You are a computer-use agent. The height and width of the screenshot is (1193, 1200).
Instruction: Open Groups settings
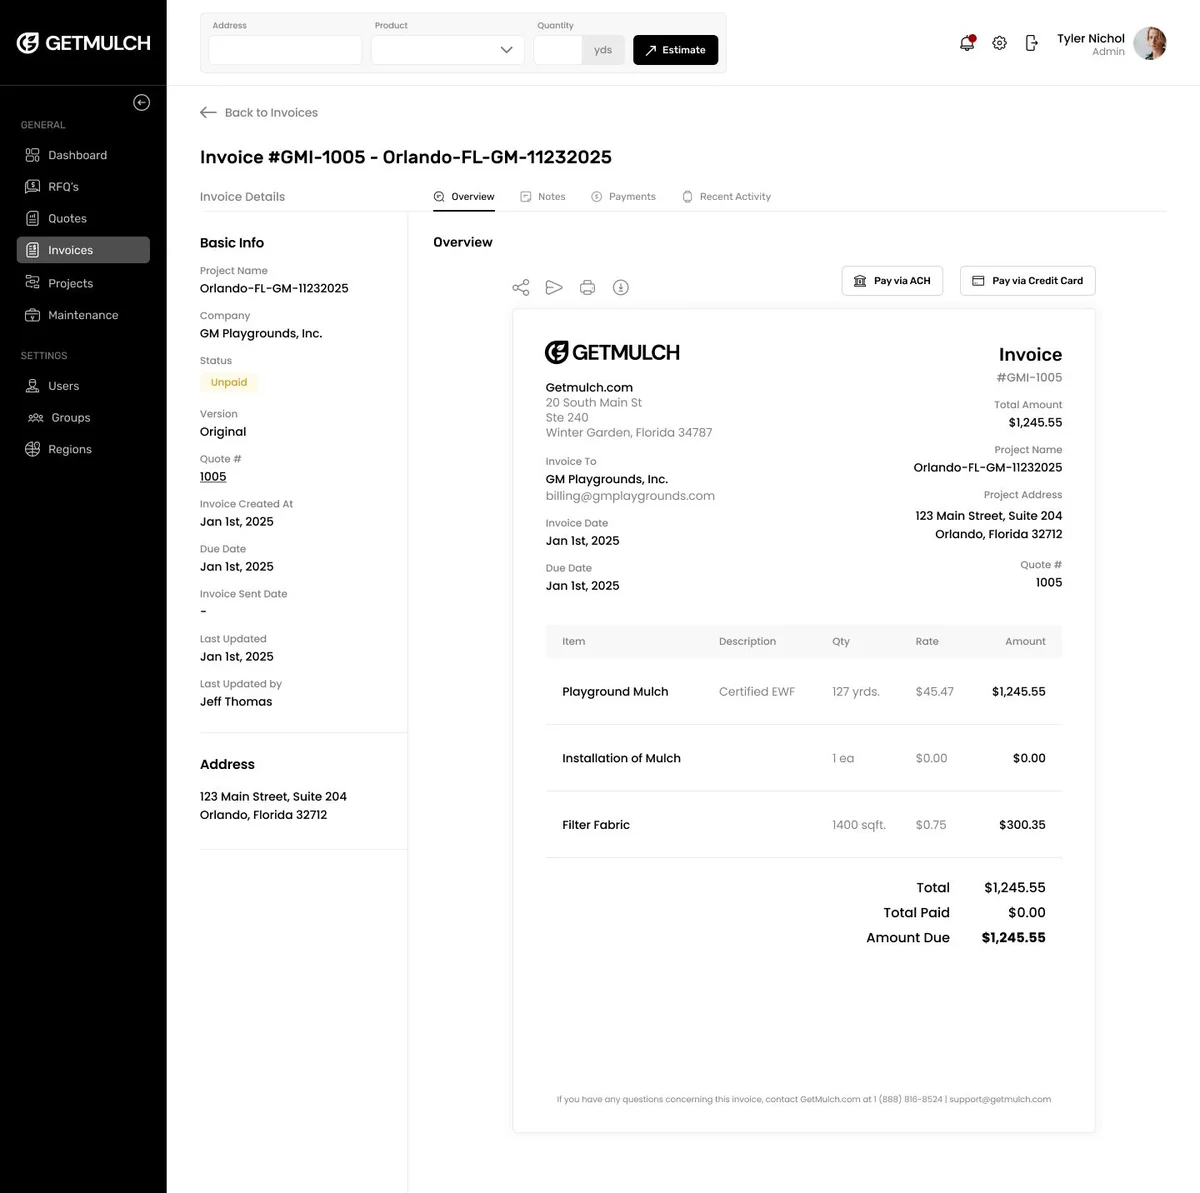point(83,418)
